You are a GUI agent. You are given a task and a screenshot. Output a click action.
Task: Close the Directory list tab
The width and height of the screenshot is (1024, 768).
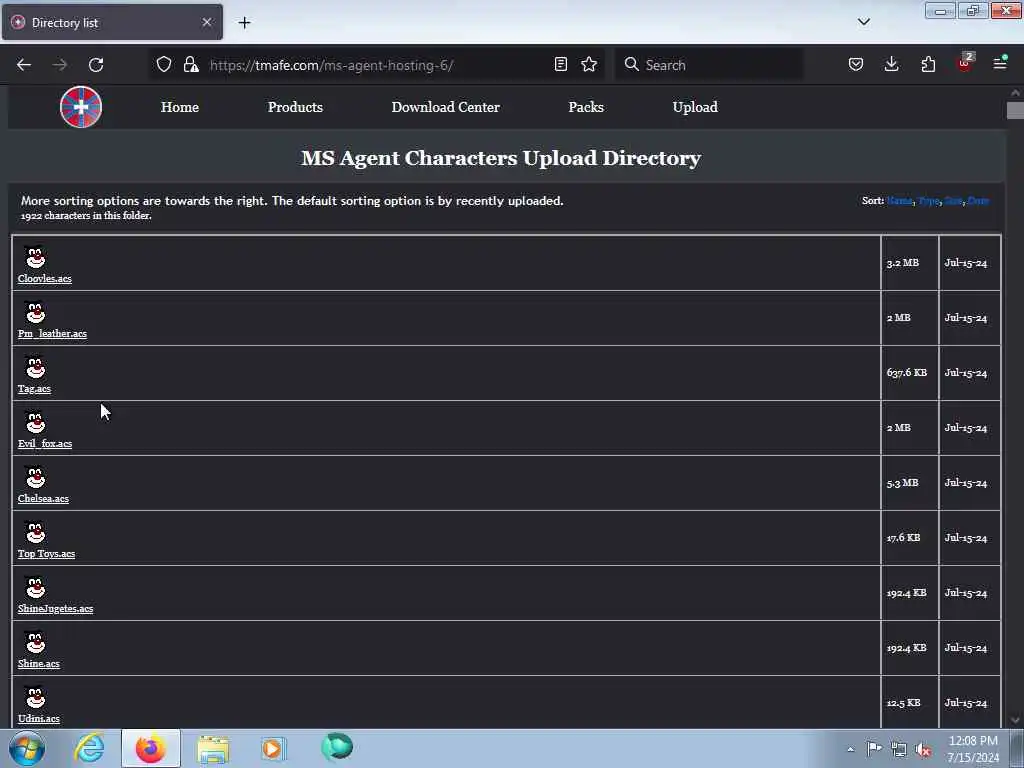tap(207, 22)
